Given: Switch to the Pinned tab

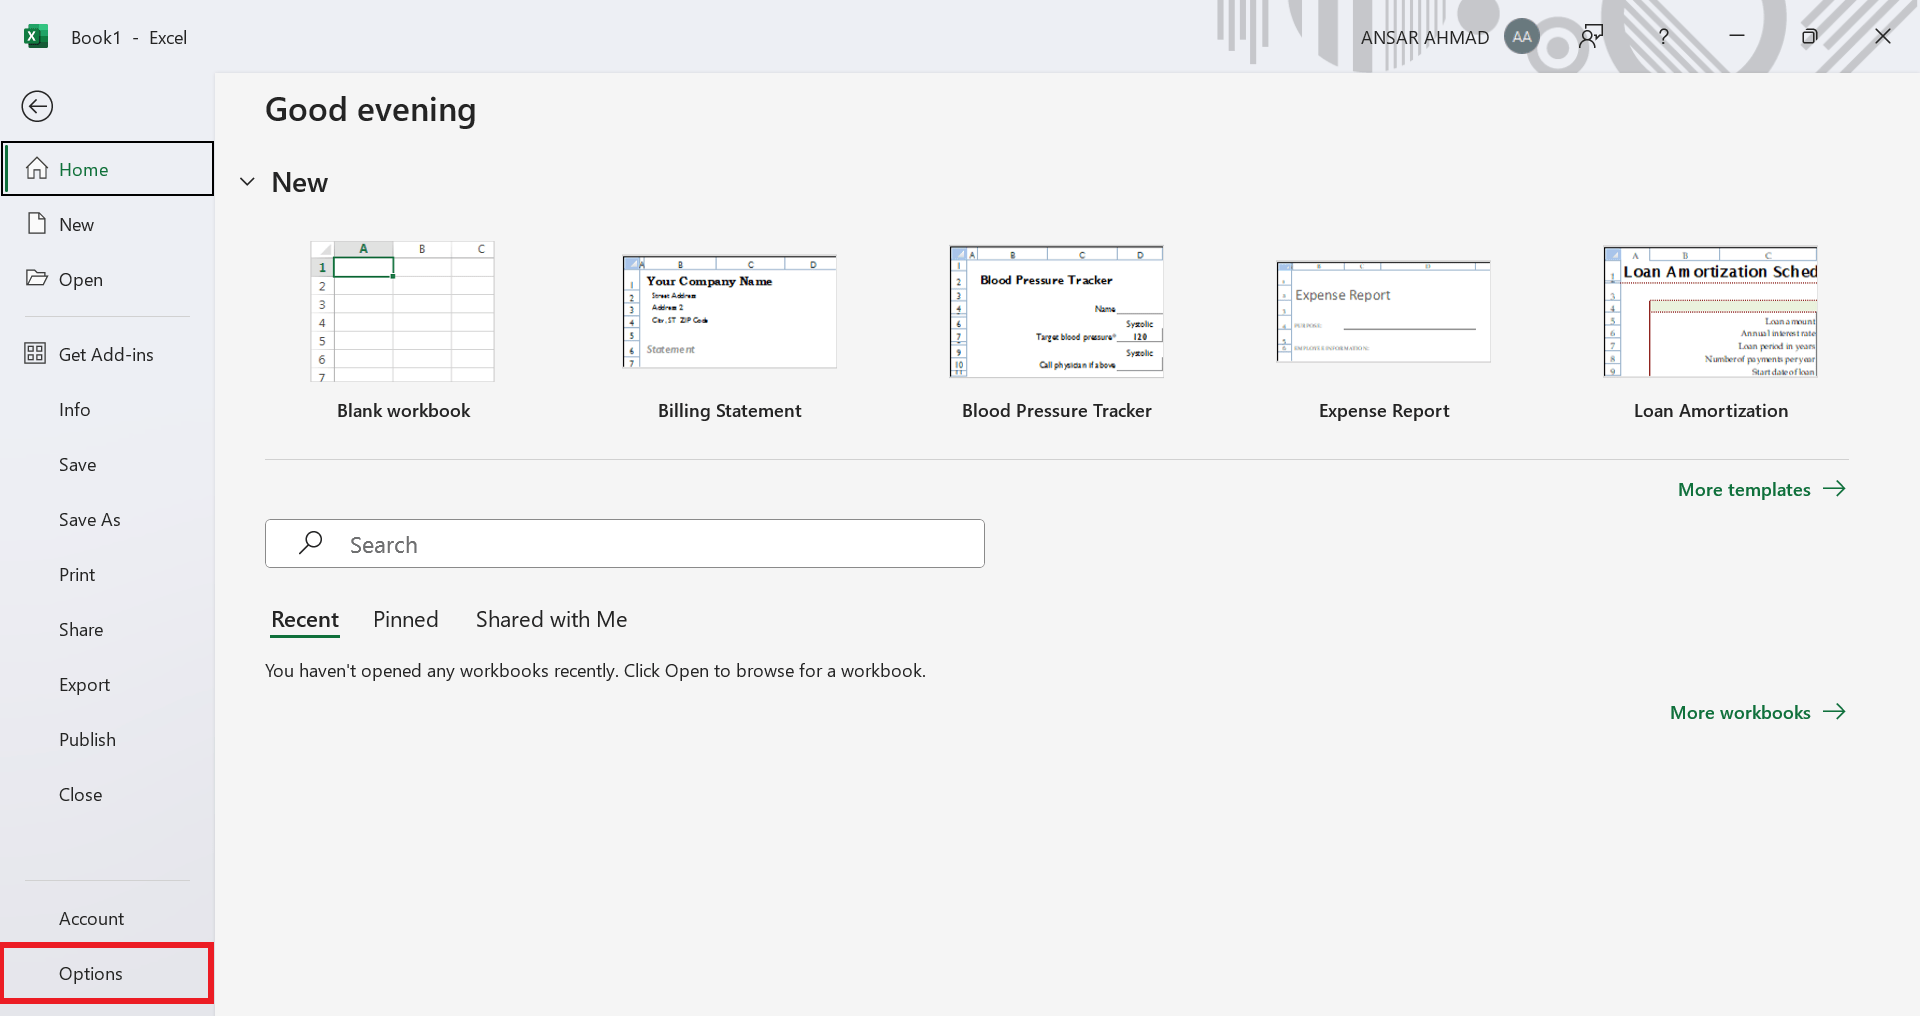Looking at the screenshot, I should (405, 619).
